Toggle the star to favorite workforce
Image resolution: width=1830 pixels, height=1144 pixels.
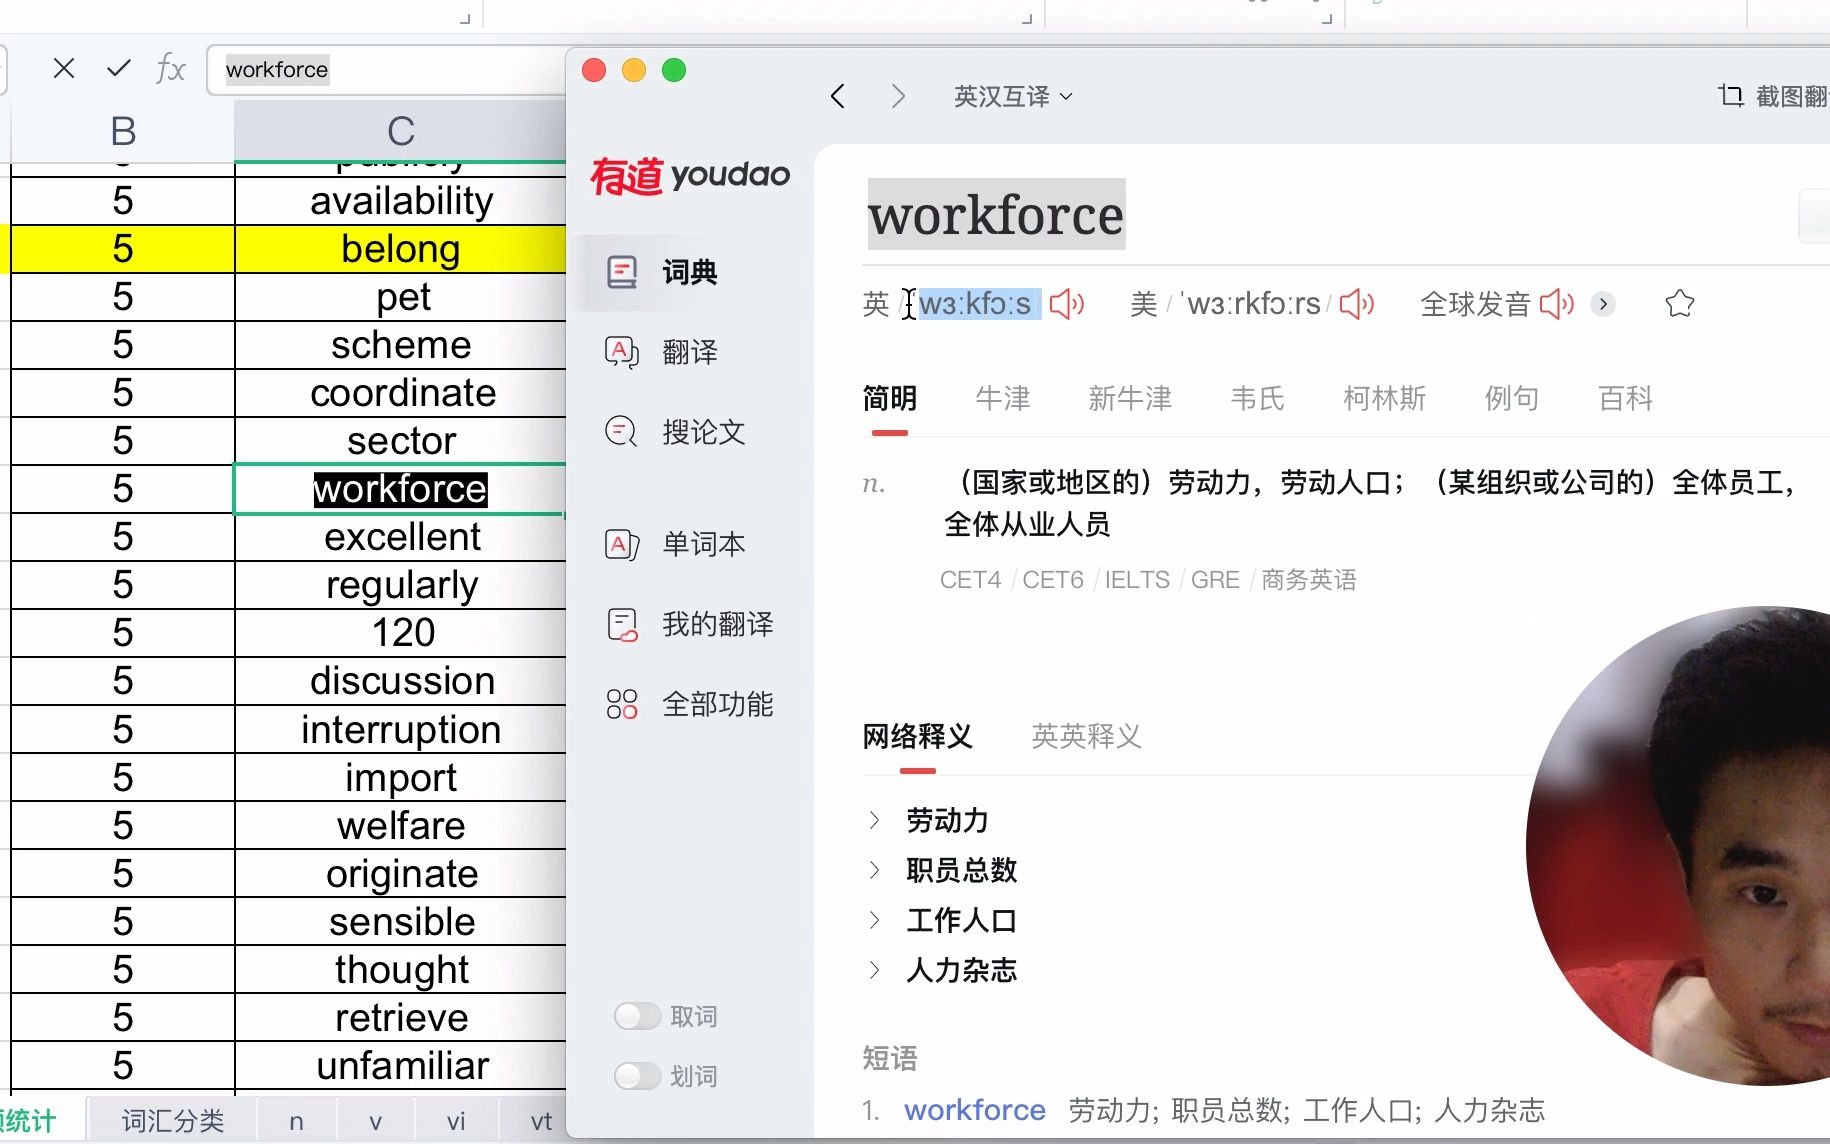tap(1679, 303)
